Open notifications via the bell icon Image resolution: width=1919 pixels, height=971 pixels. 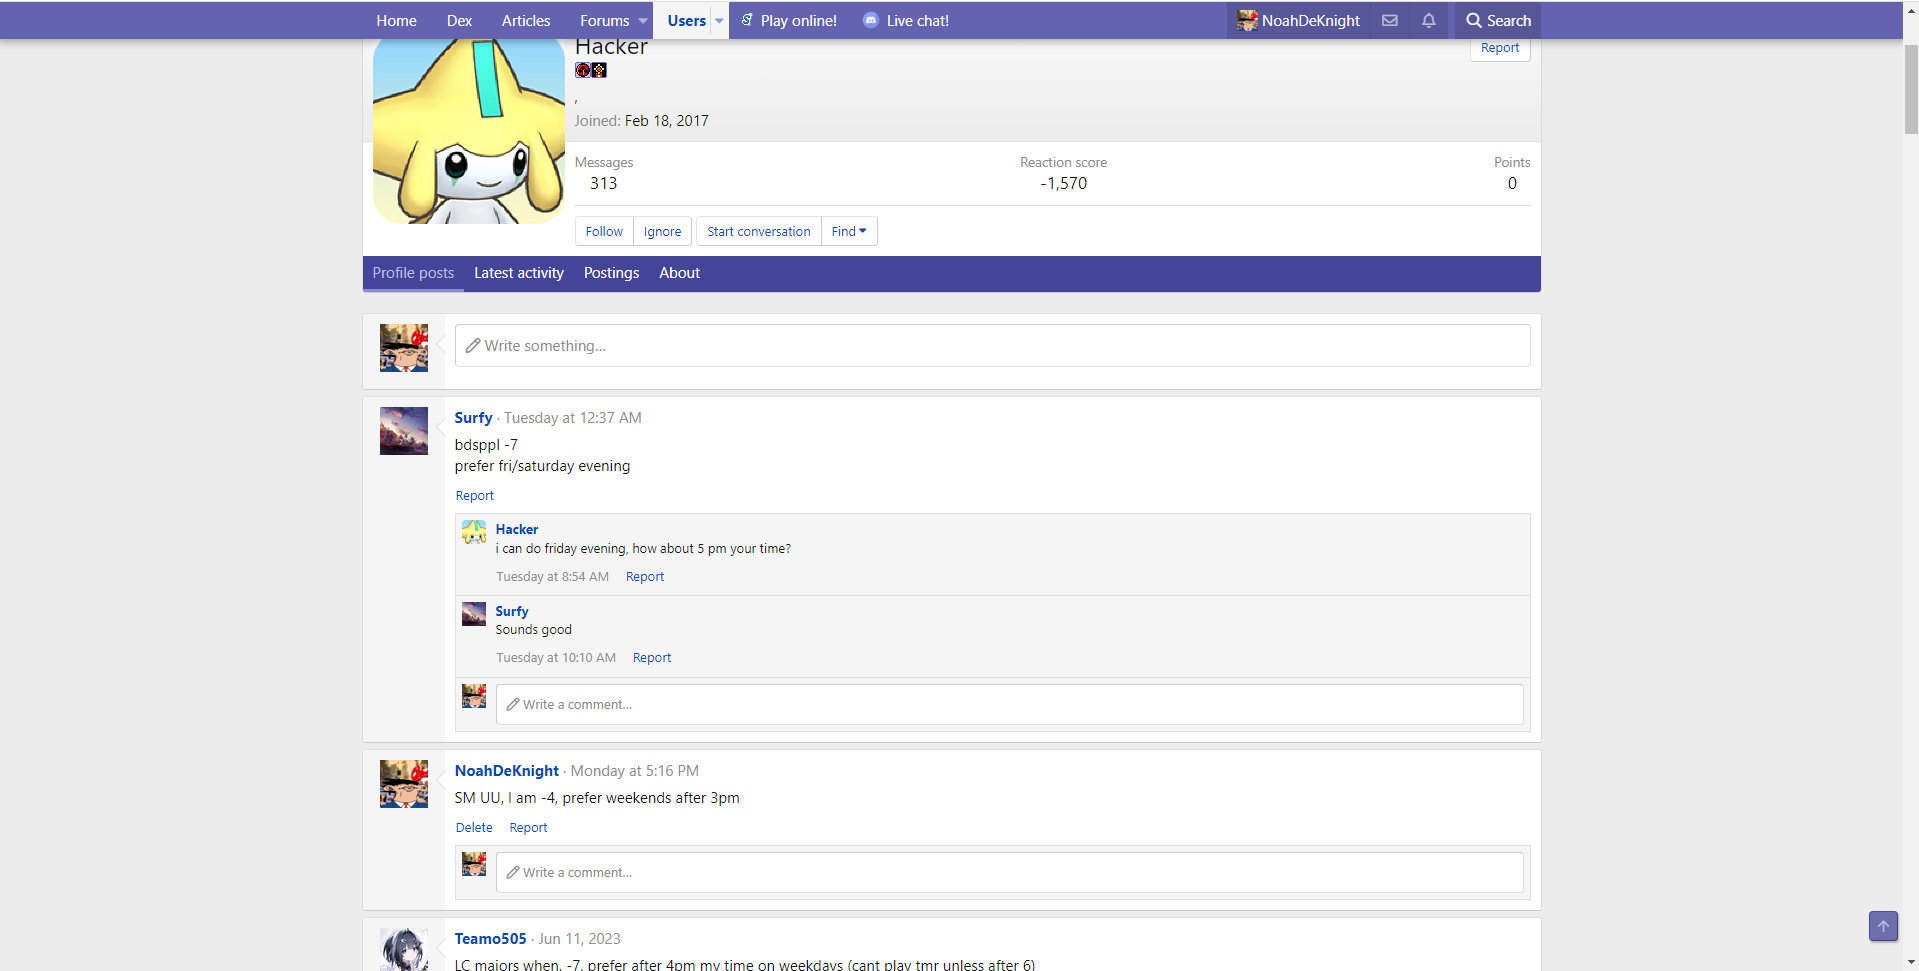1427,20
